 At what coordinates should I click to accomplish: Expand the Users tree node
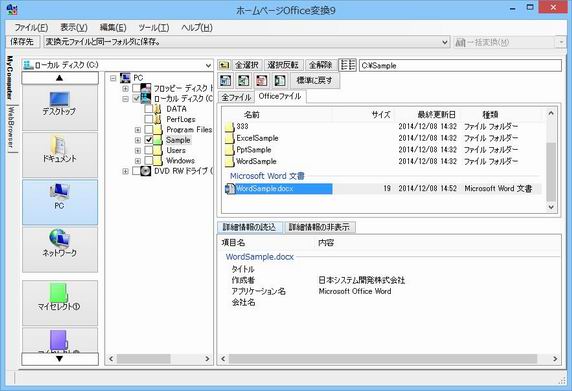[138, 150]
